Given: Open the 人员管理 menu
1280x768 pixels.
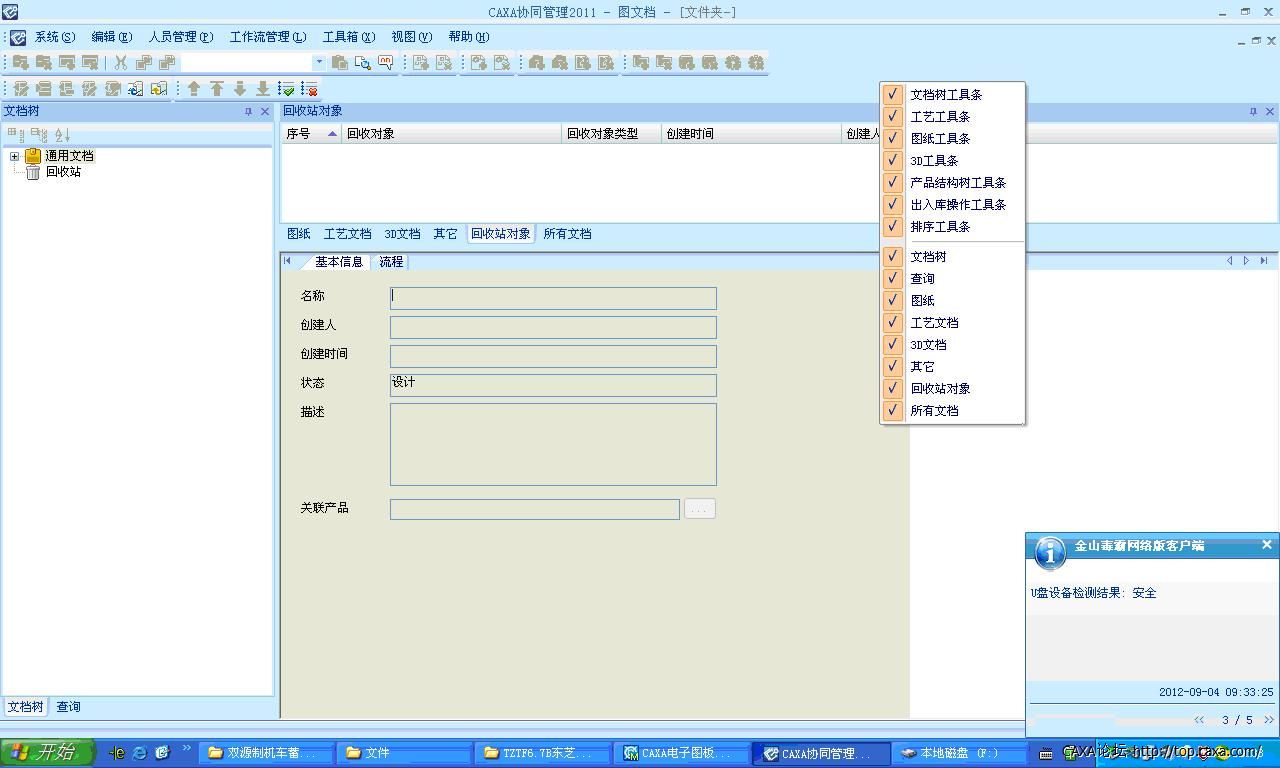Looking at the screenshot, I should [181, 37].
